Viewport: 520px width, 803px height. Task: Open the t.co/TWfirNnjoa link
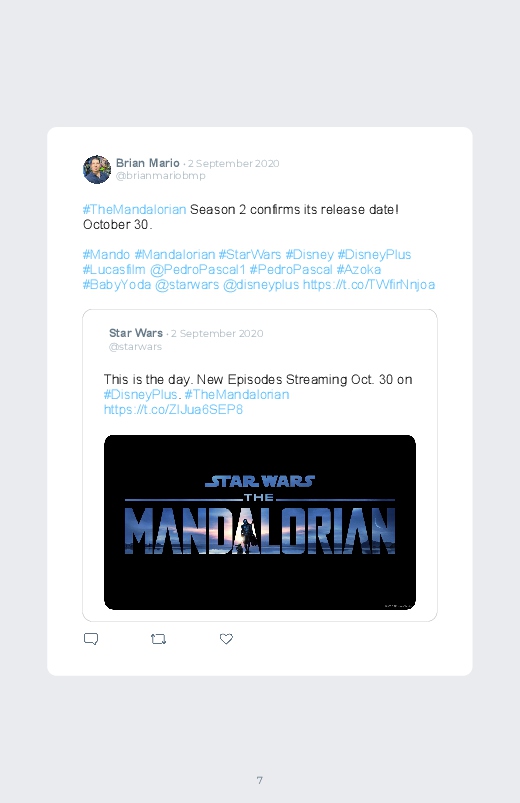pyautogui.click(x=369, y=284)
